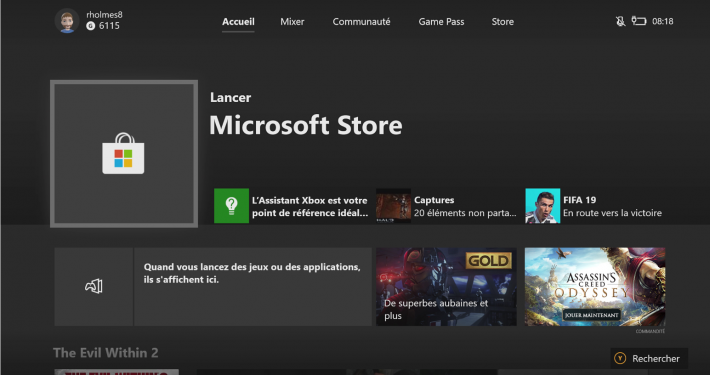710x375 pixels.
Task: Click the 08:18 clock
Action: (662, 21)
